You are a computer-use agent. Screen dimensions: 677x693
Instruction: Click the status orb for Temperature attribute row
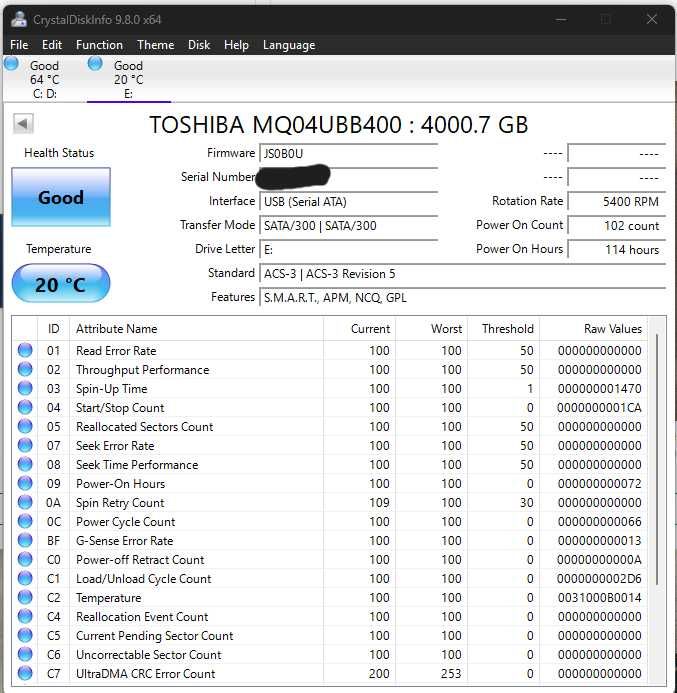click(x=25, y=597)
